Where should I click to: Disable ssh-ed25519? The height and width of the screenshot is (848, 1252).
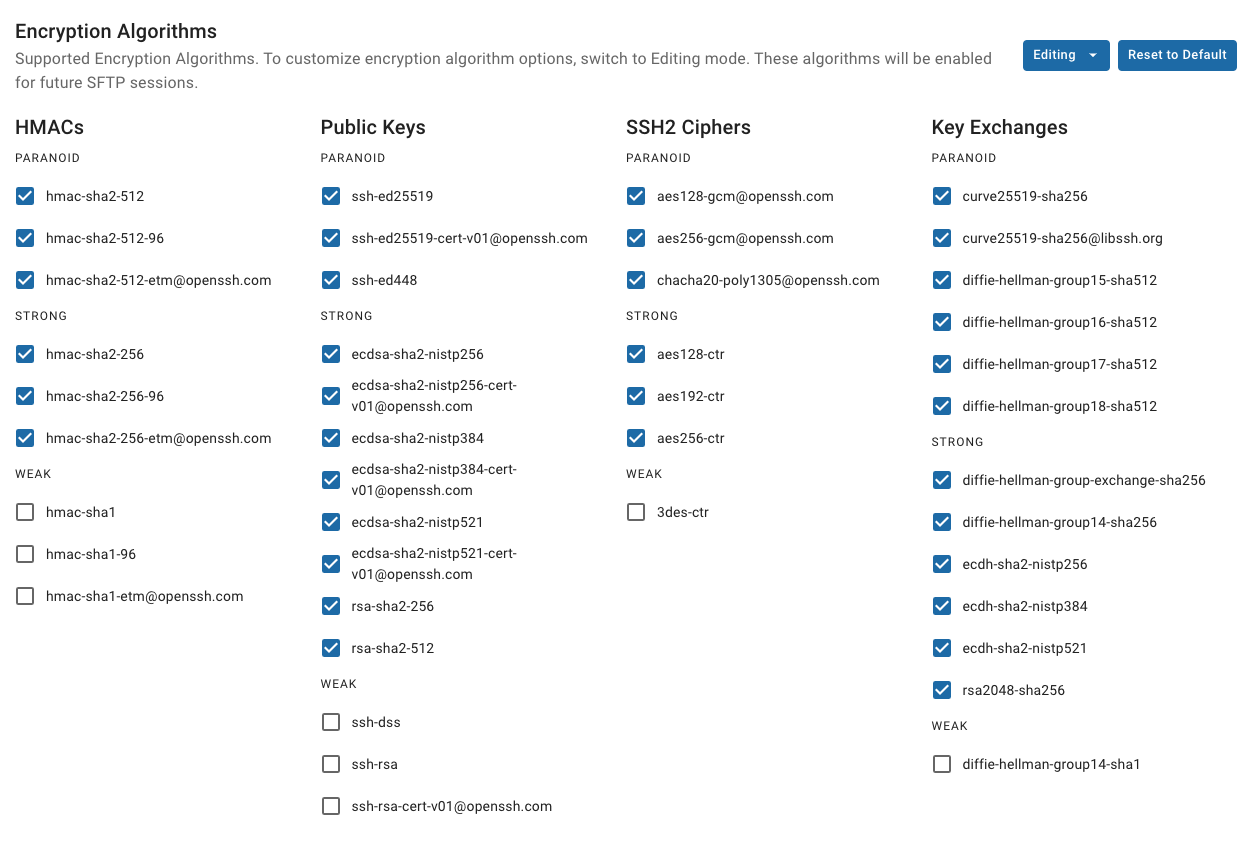pos(331,196)
